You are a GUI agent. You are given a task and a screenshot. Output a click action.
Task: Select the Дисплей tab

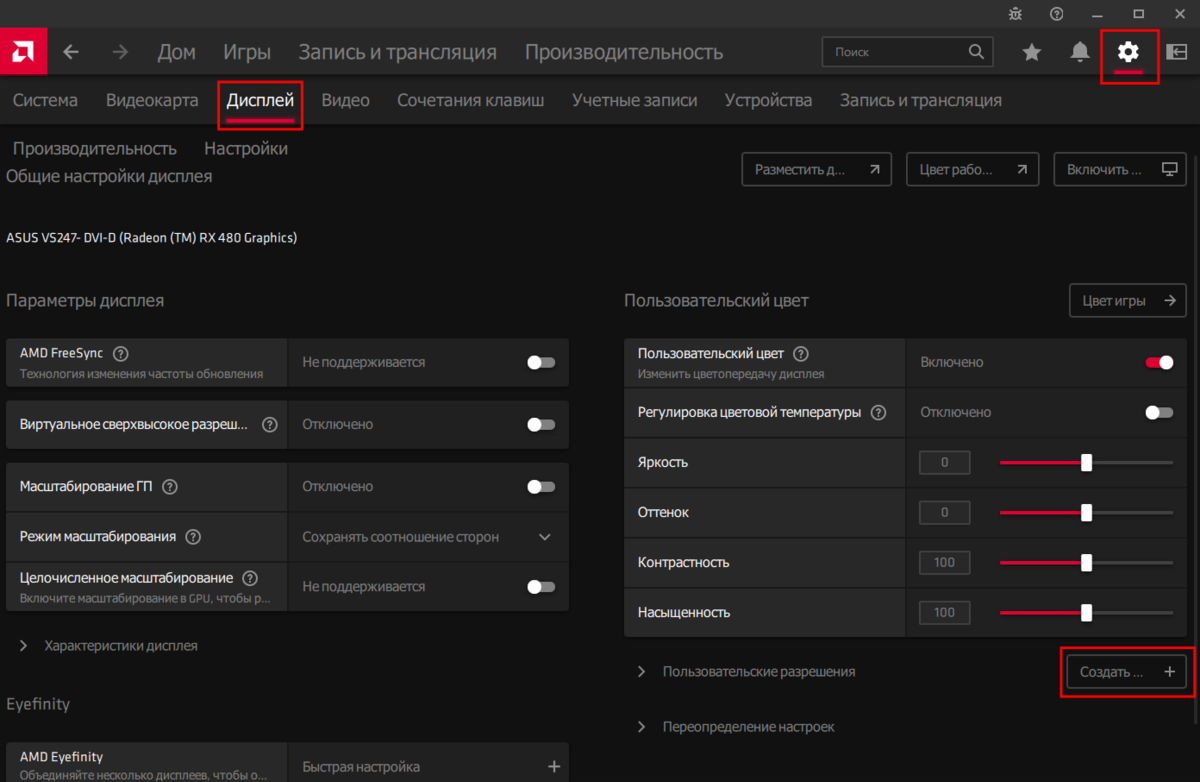260,100
